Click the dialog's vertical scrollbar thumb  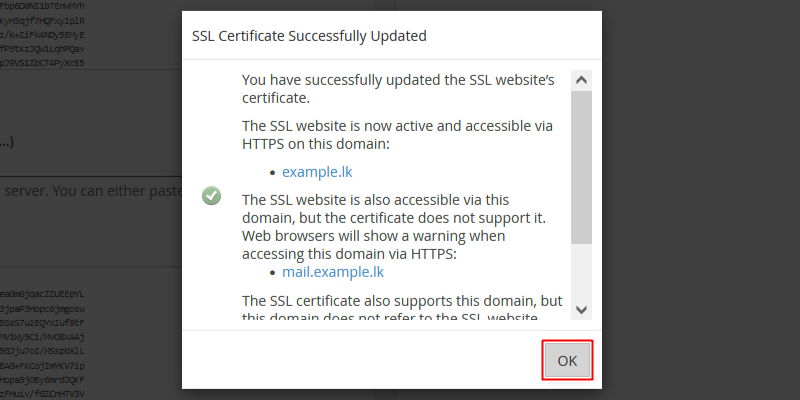pos(581,167)
